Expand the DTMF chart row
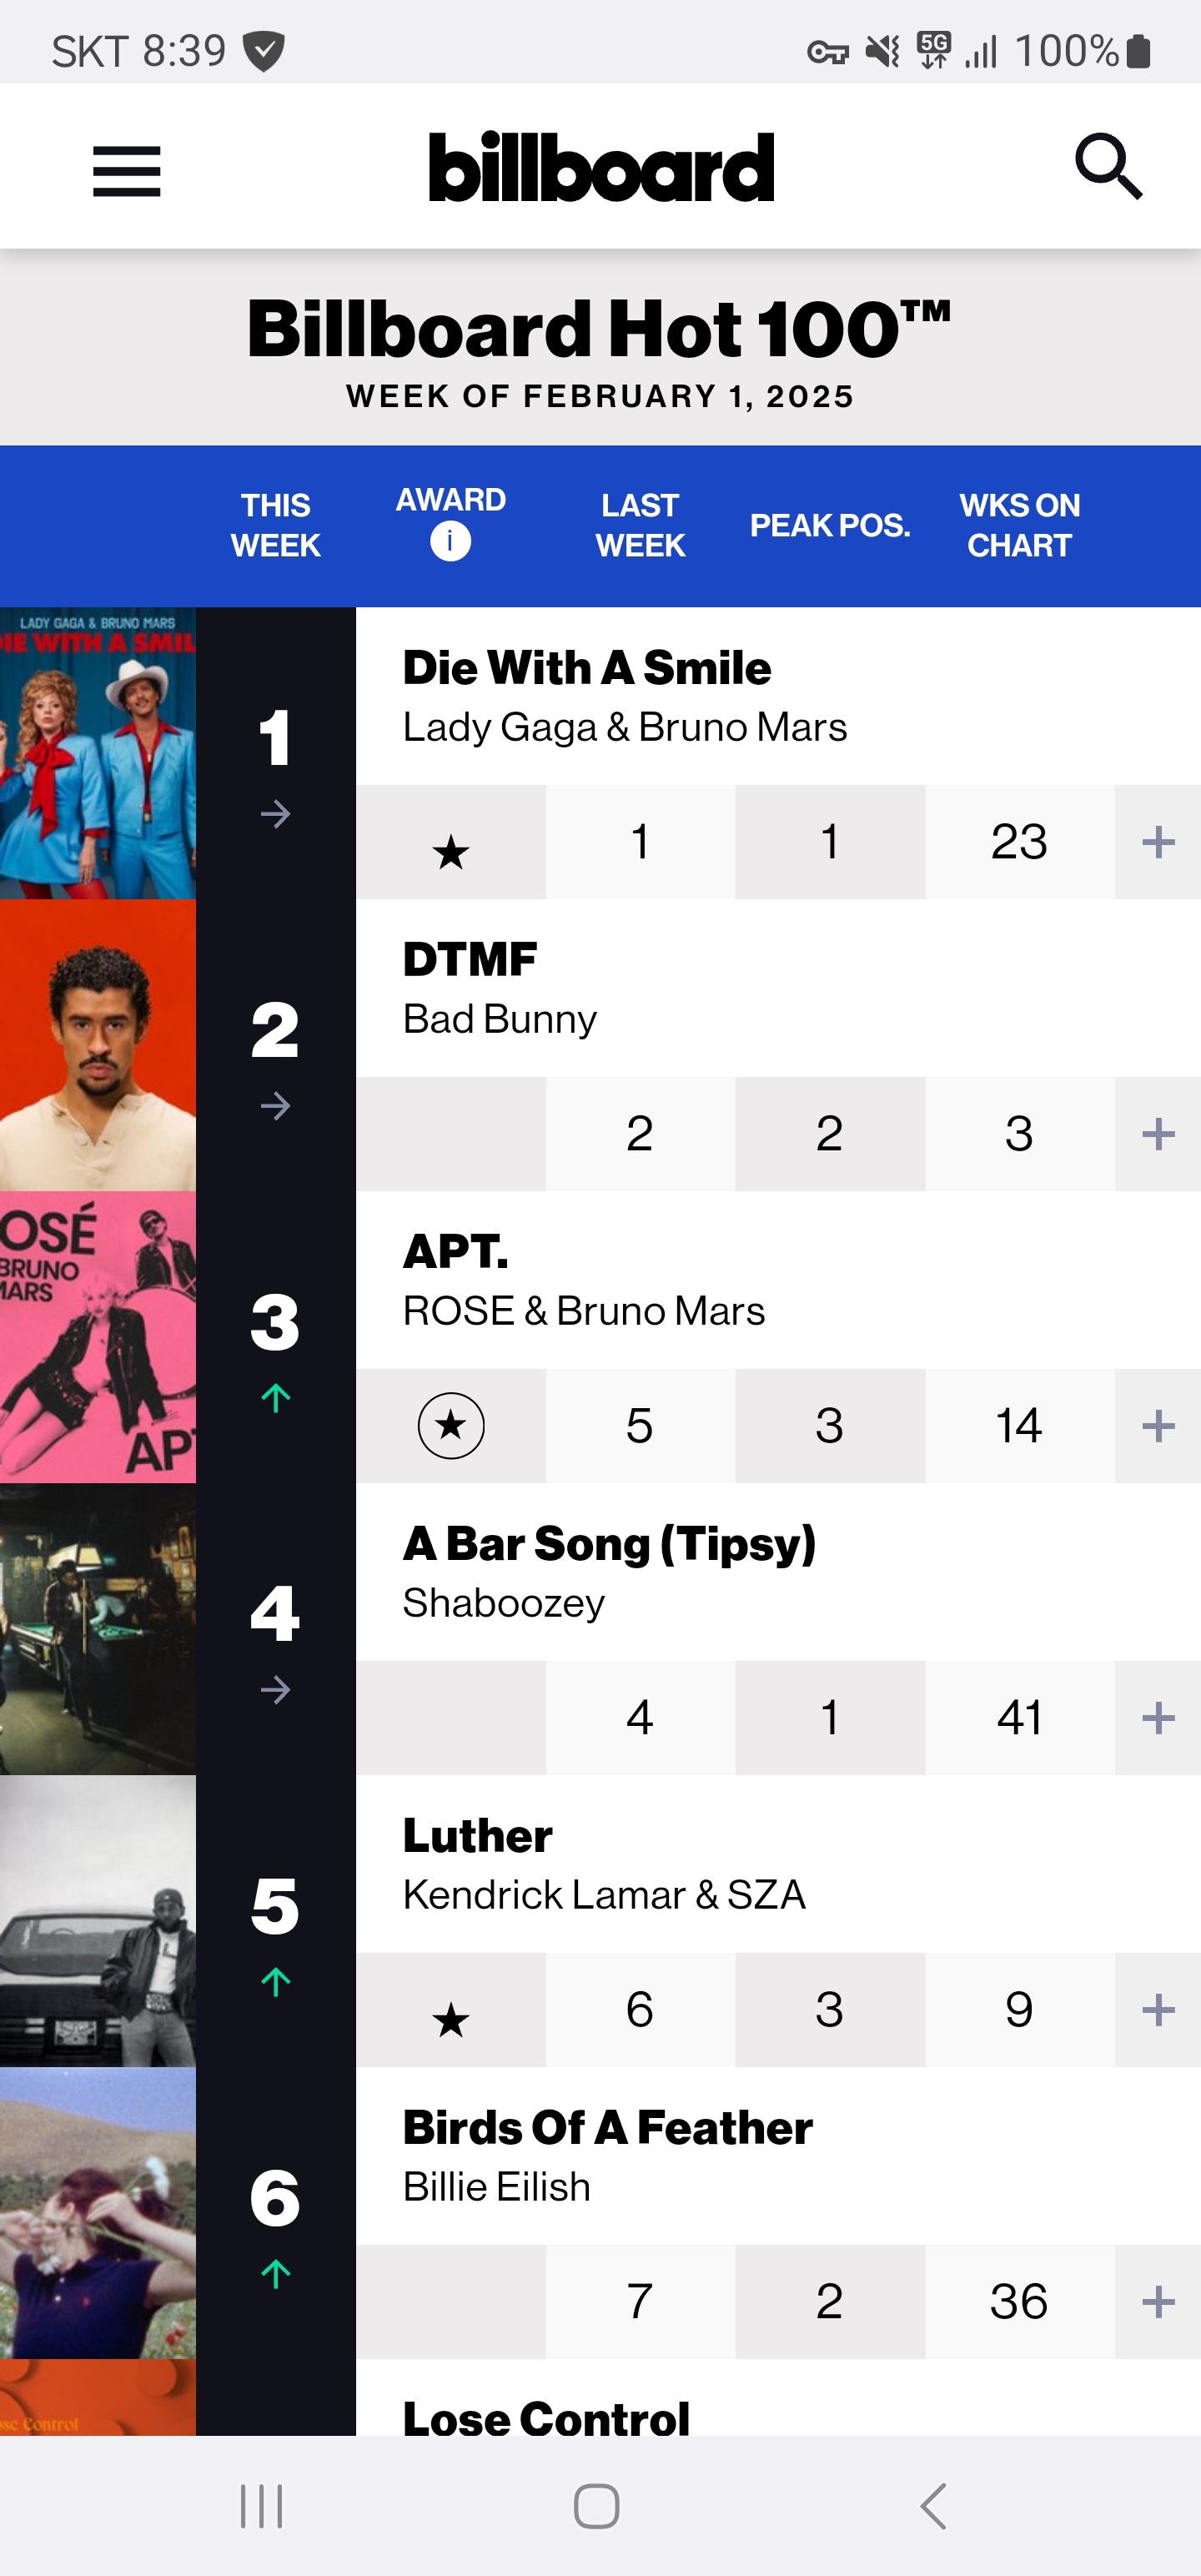Screen dimensions: 1201x2576 pos(1157,1134)
